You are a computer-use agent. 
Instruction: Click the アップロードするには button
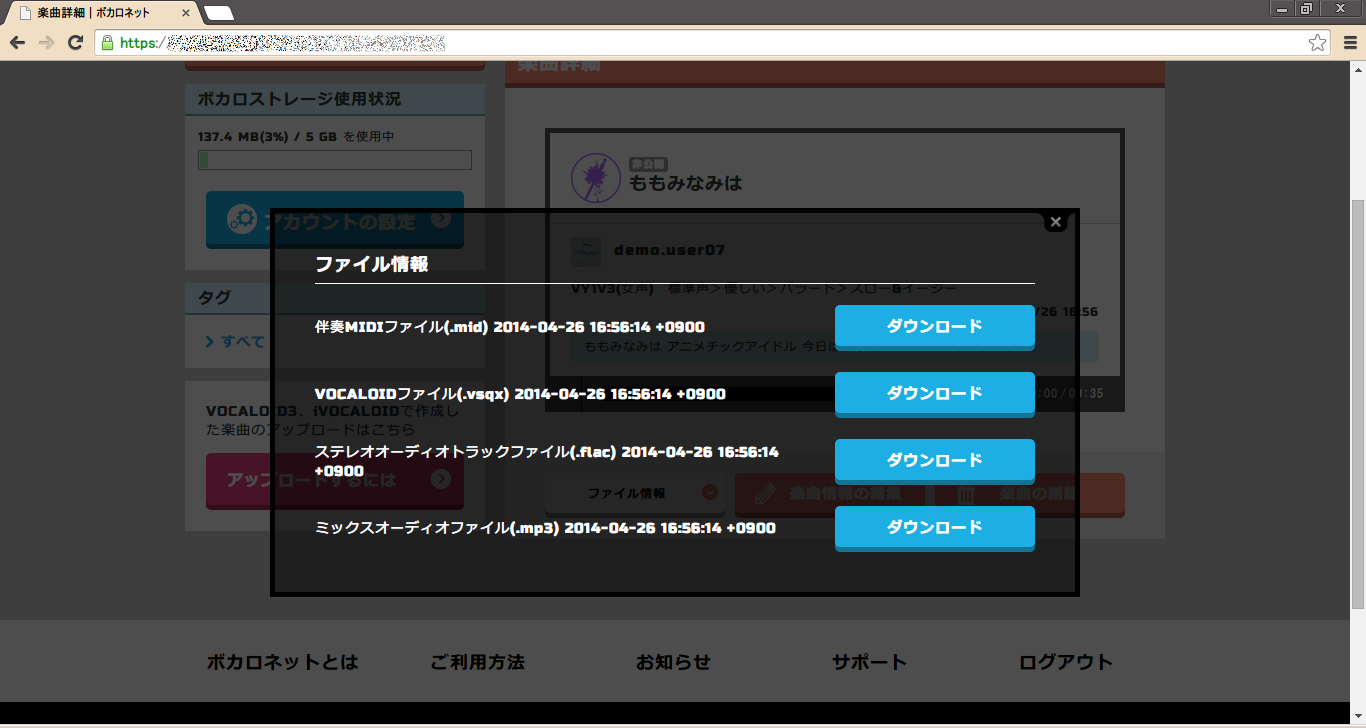click(334, 481)
